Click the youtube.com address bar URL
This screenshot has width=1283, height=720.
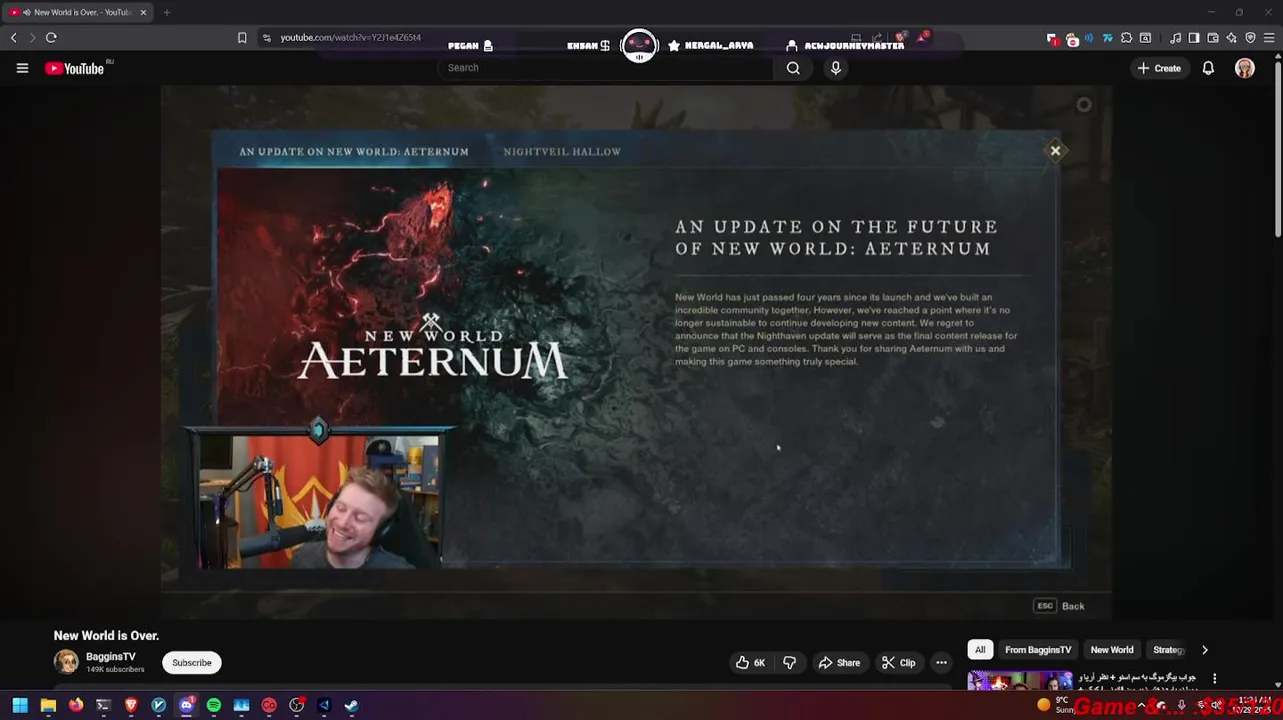(350, 38)
